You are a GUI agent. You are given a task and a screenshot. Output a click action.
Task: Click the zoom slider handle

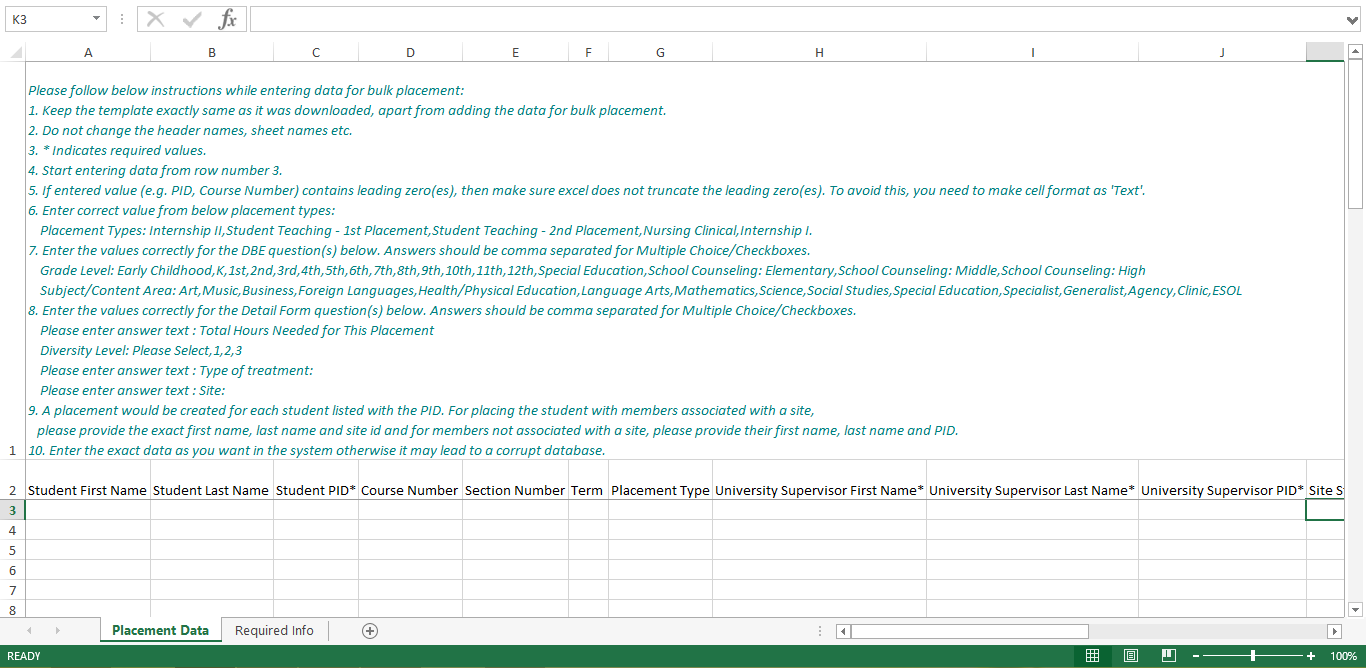pyautogui.click(x=1253, y=656)
